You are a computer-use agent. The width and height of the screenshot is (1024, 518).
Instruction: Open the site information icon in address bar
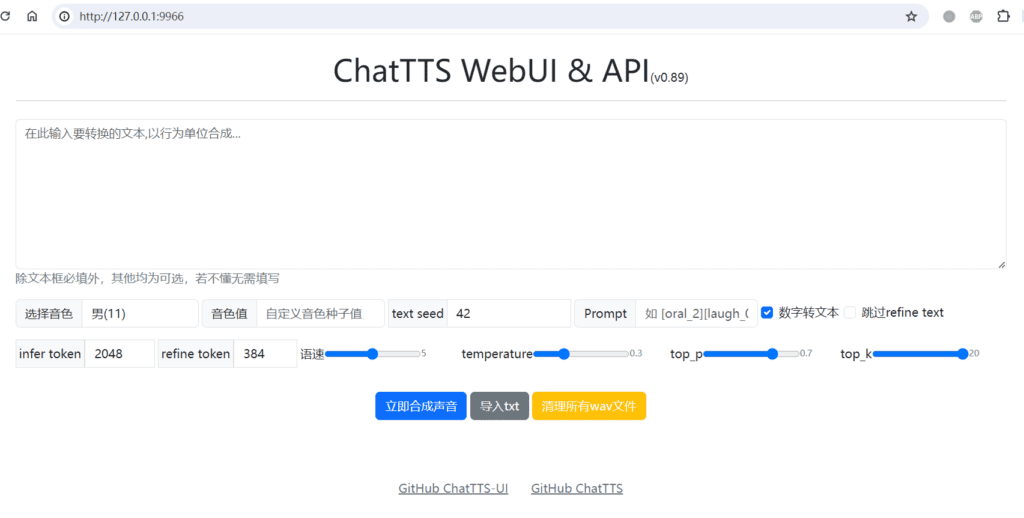click(64, 16)
